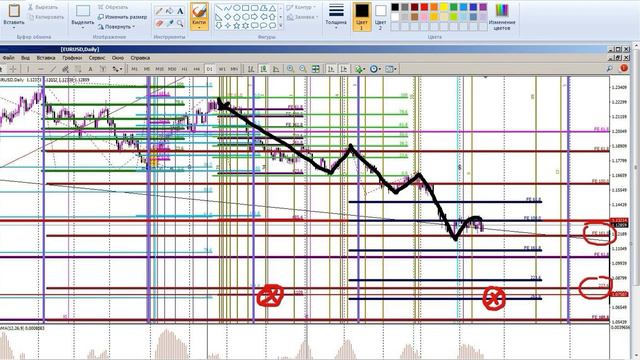Toggle Candlesticks chart type in MetaTrader
This screenshot has height=360, width=640.
(264, 69)
